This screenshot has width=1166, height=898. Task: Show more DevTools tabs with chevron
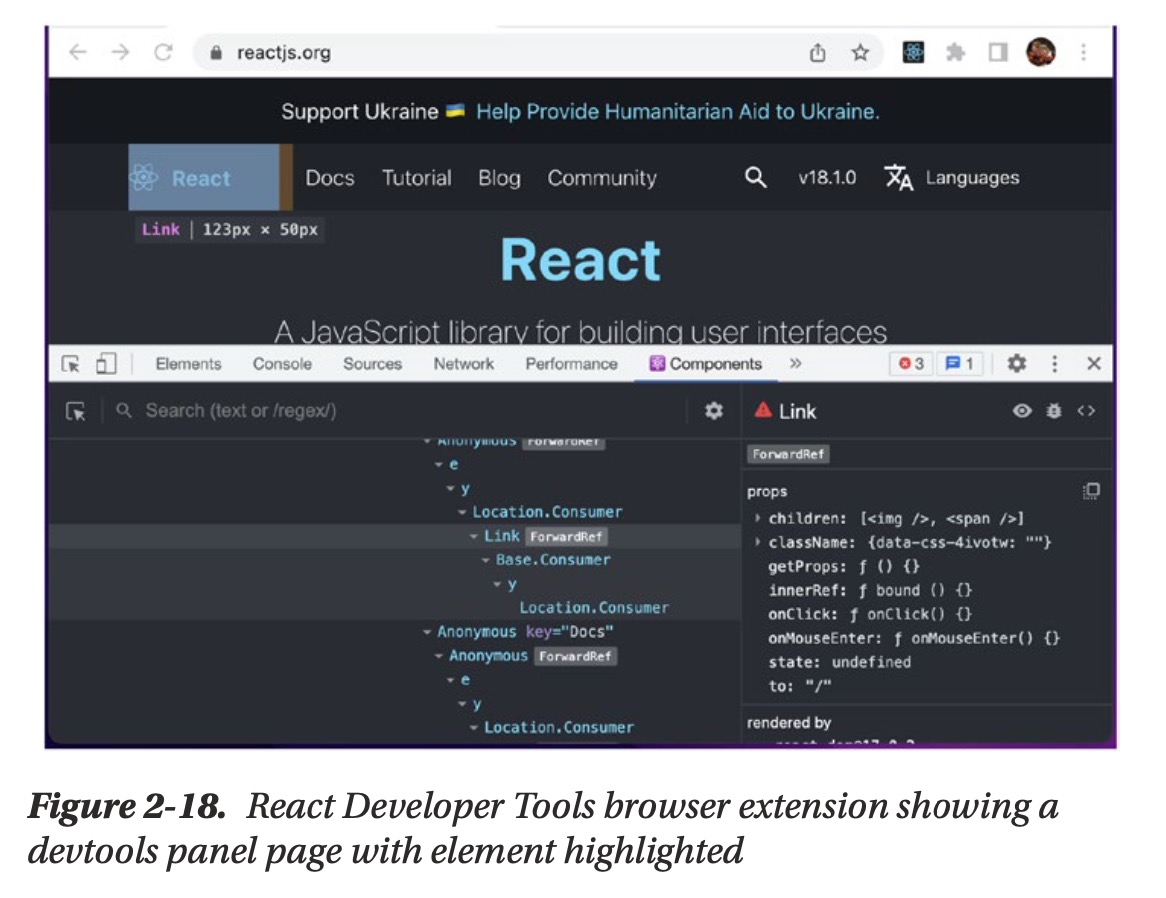tap(795, 364)
